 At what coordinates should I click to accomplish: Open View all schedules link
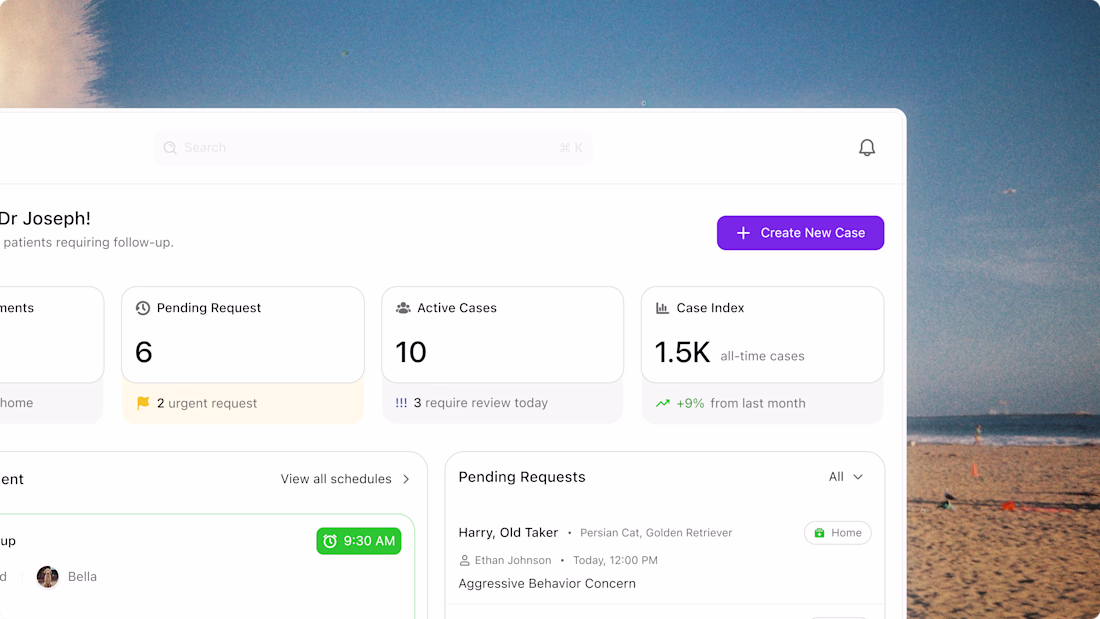[336, 479]
